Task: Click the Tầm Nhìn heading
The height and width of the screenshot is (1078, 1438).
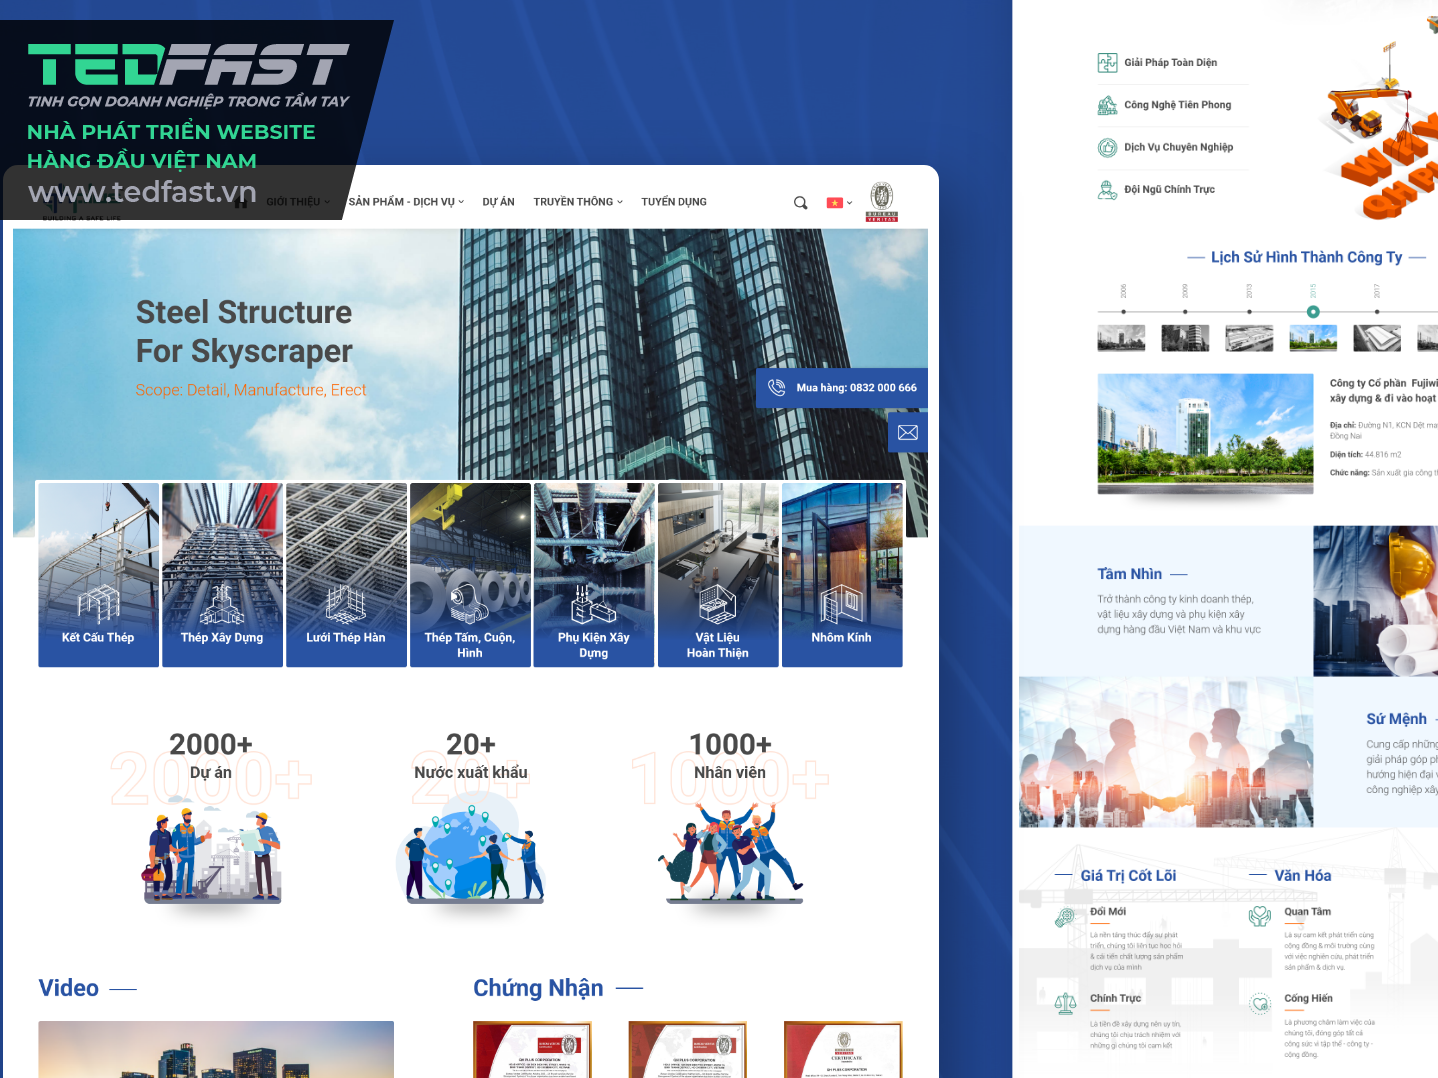Action: click(1129, 574)
